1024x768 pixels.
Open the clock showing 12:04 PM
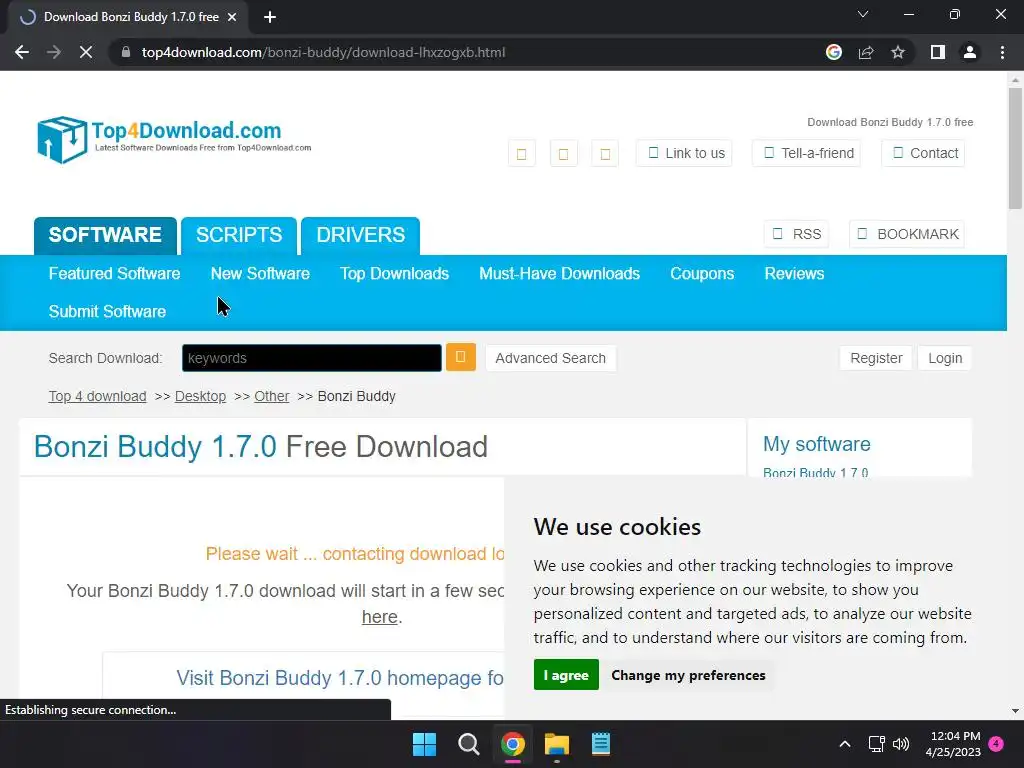(x=953, y=744)
